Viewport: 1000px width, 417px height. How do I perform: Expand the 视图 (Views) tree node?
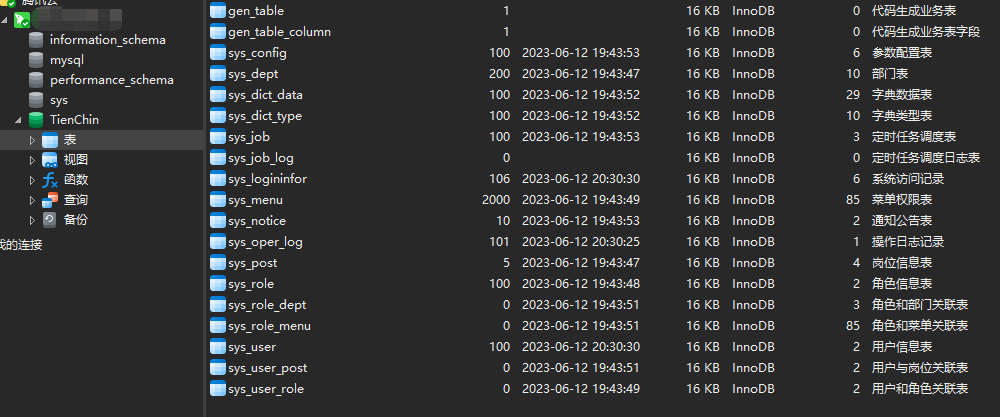pyautogui.click(x=32, y=160)
